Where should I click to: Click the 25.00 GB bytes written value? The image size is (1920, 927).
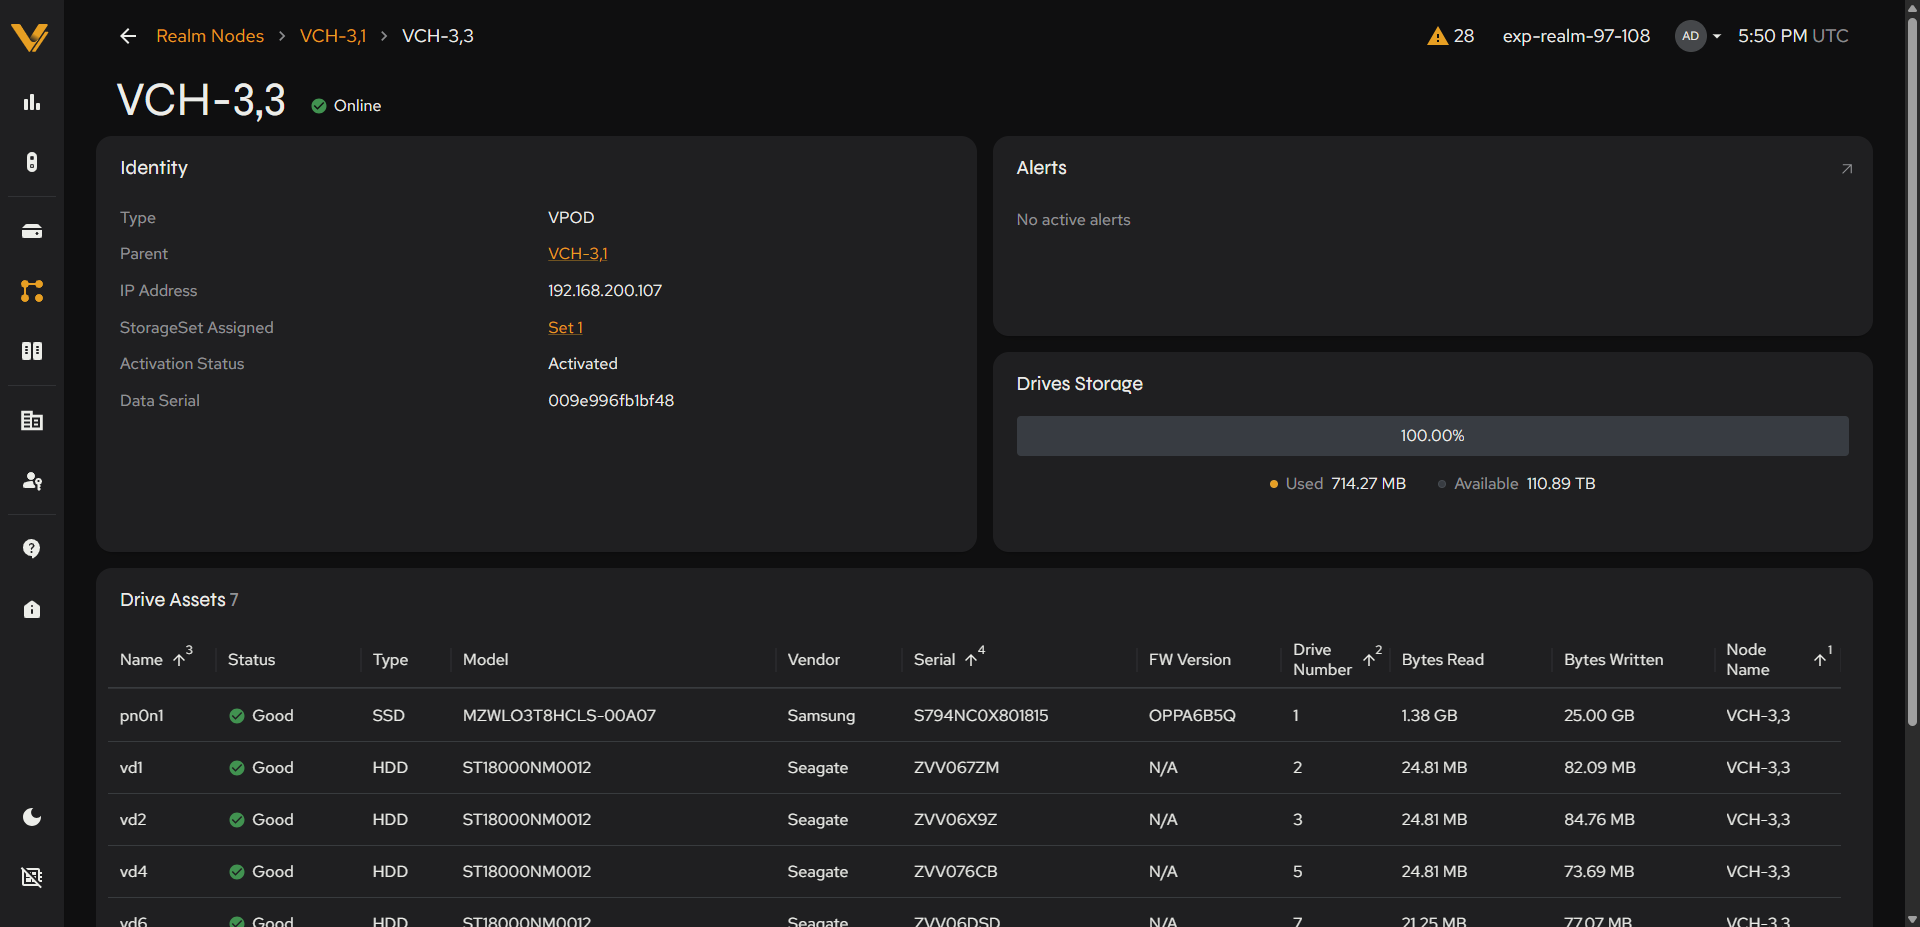pos(1599,716)
